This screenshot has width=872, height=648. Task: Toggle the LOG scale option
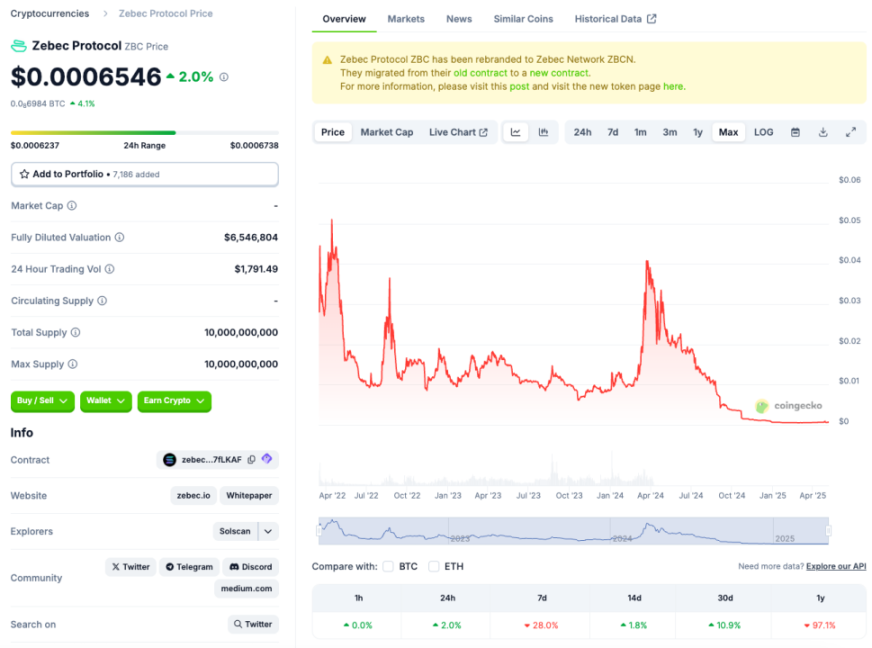click(763, 132)
